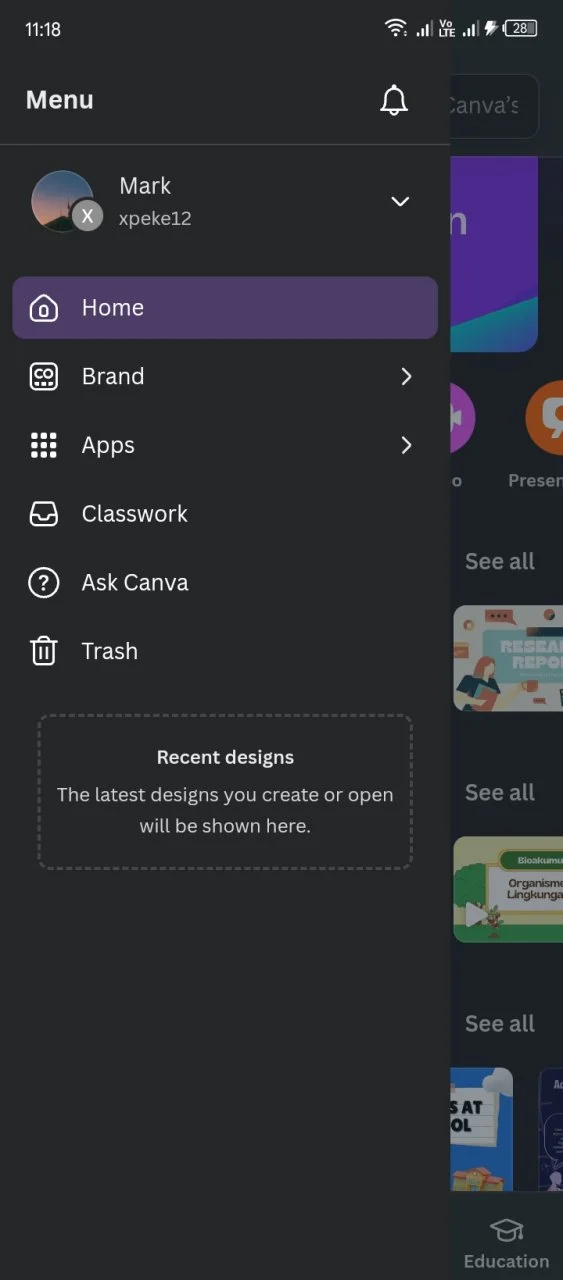Open the Research Report template thumbnail
The height and width of the screenshot is (1280, 563).
[x=508, y=658]
